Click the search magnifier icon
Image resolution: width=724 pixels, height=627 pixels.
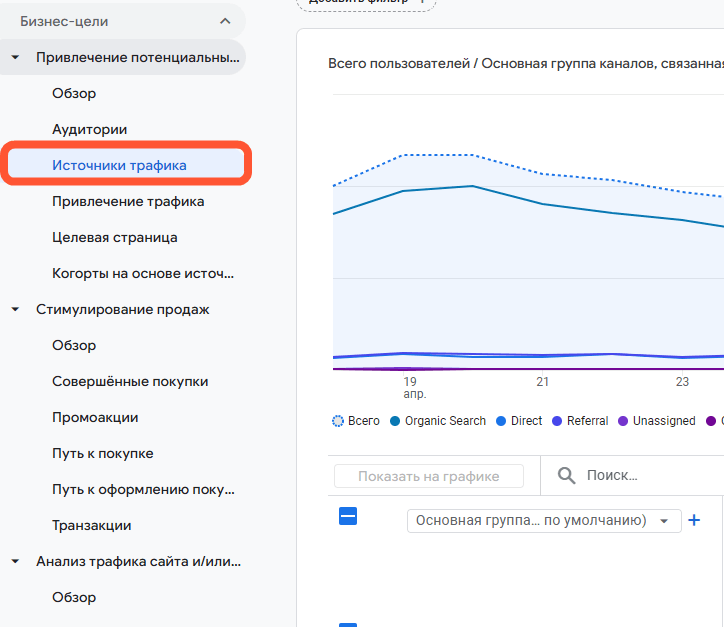567,476
